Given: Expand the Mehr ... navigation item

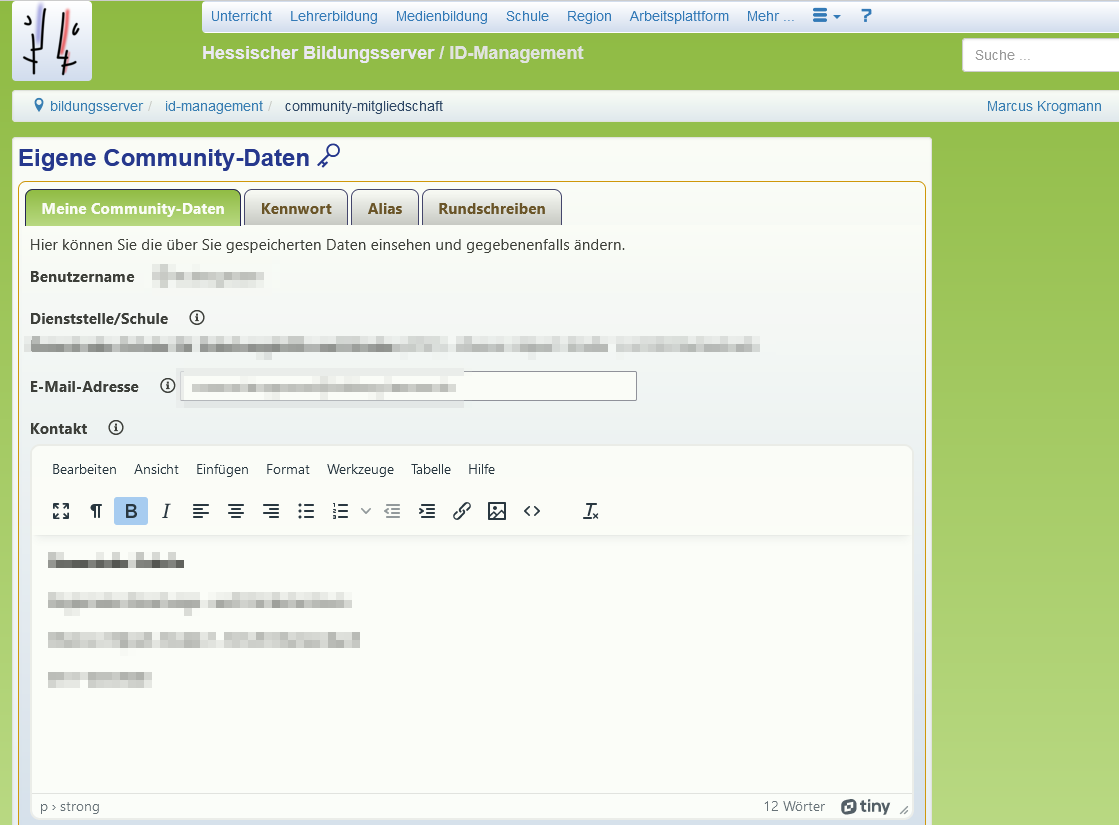Looking at the screenshot, I should (x=771, y=16).
